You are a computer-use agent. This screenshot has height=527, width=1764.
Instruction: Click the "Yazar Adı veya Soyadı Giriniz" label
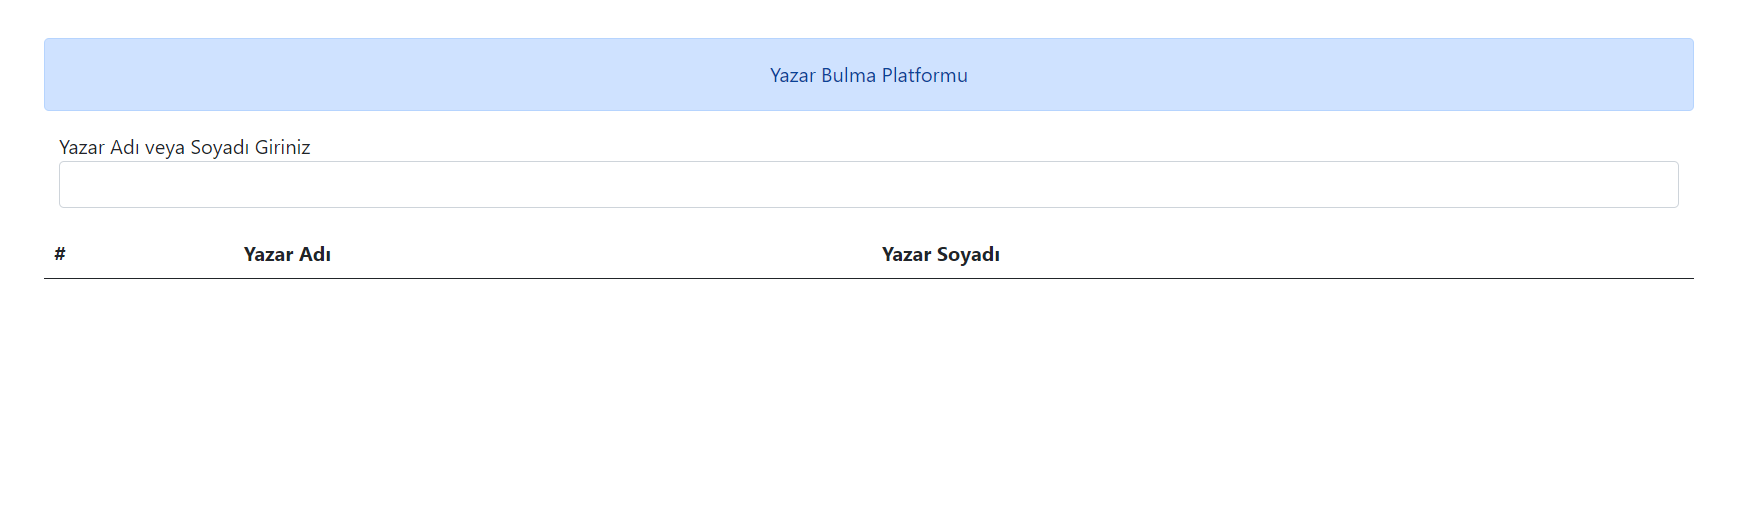[x=185, y=148]
